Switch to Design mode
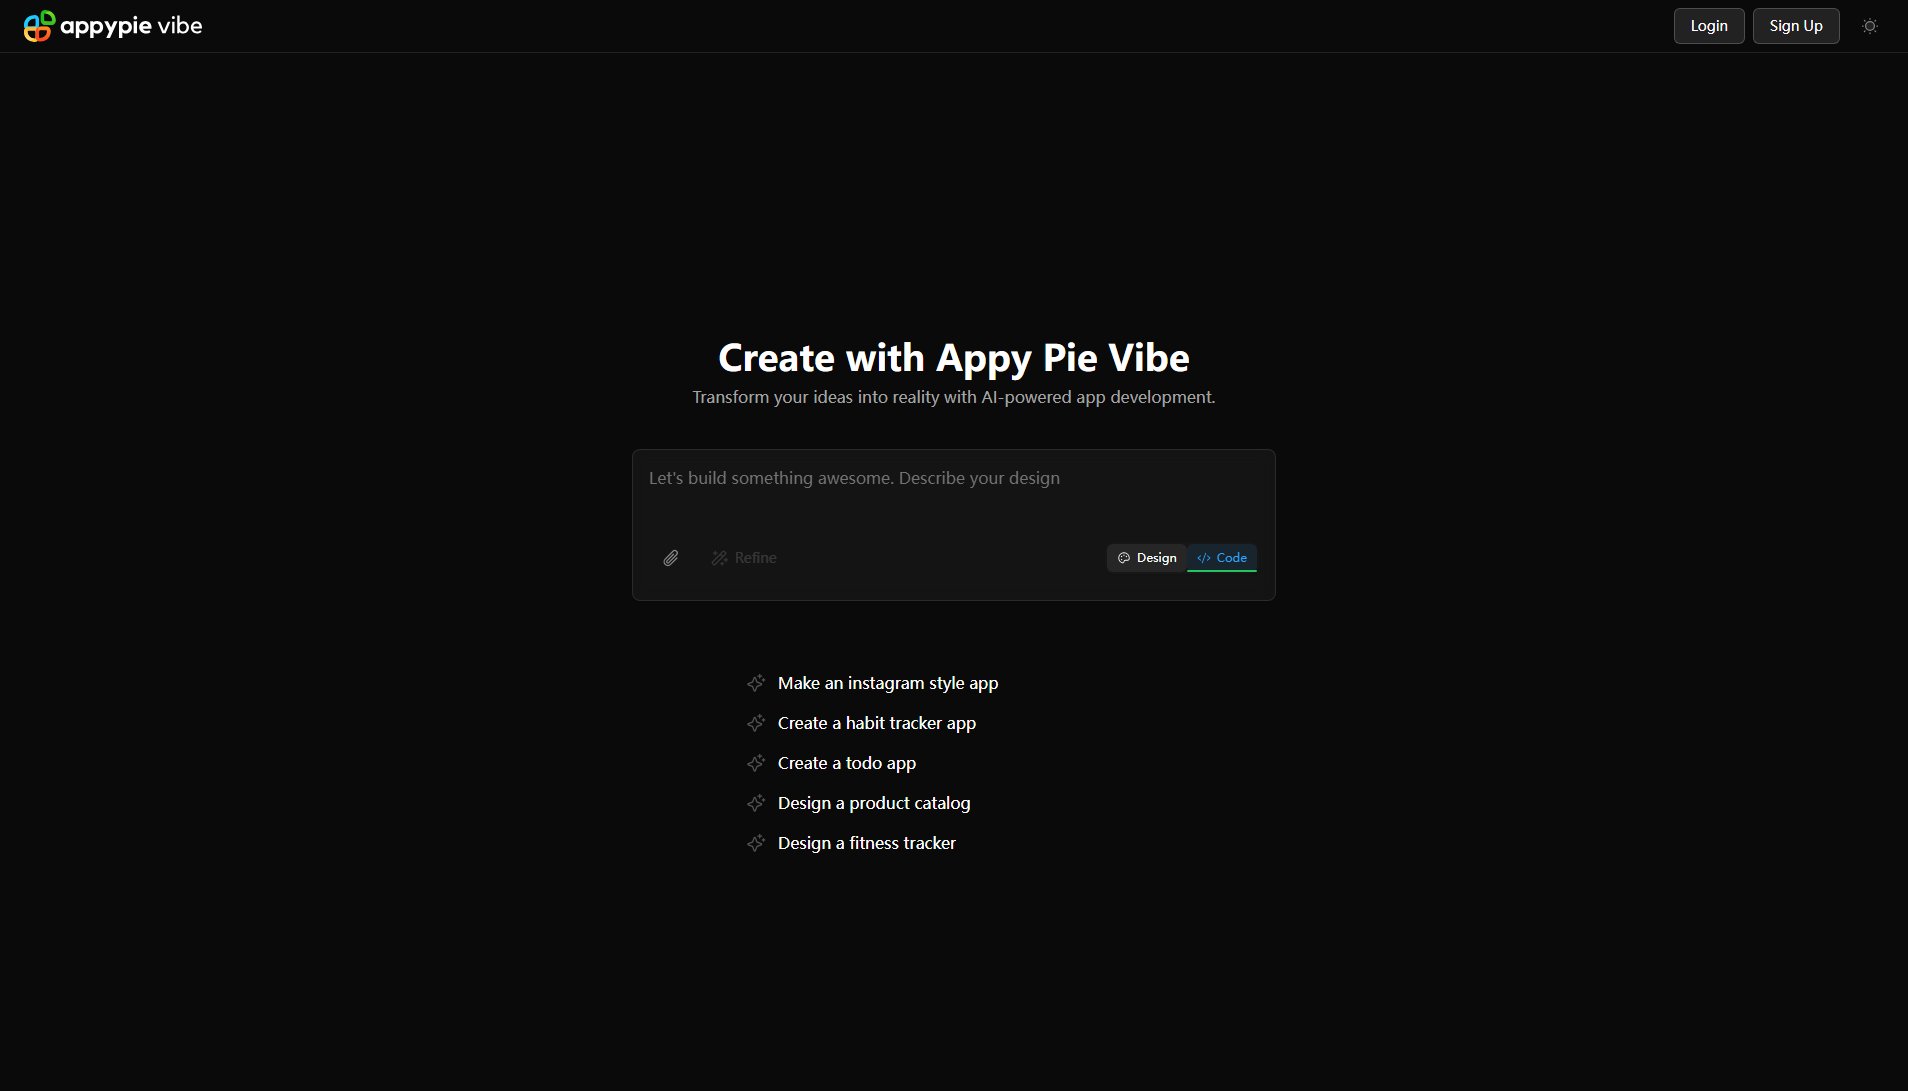This screenshot has width=1908, height=1091. [x=1147, y=558]
